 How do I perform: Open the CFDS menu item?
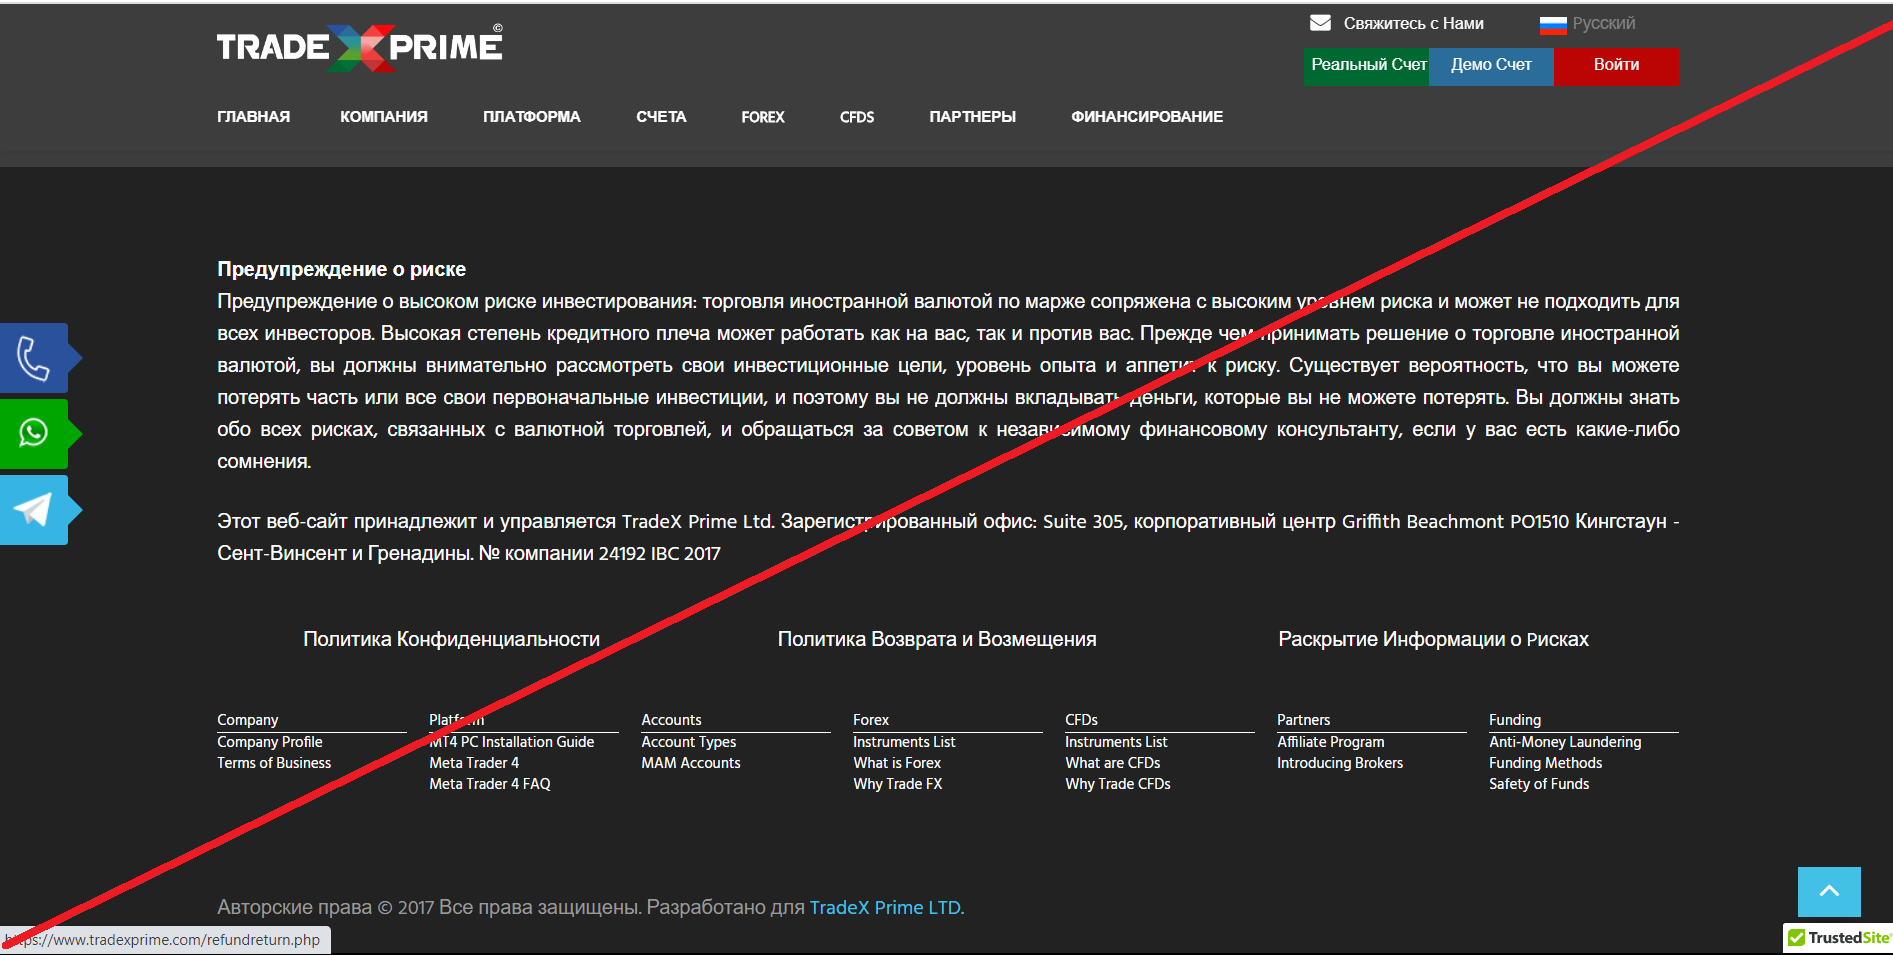857,117
